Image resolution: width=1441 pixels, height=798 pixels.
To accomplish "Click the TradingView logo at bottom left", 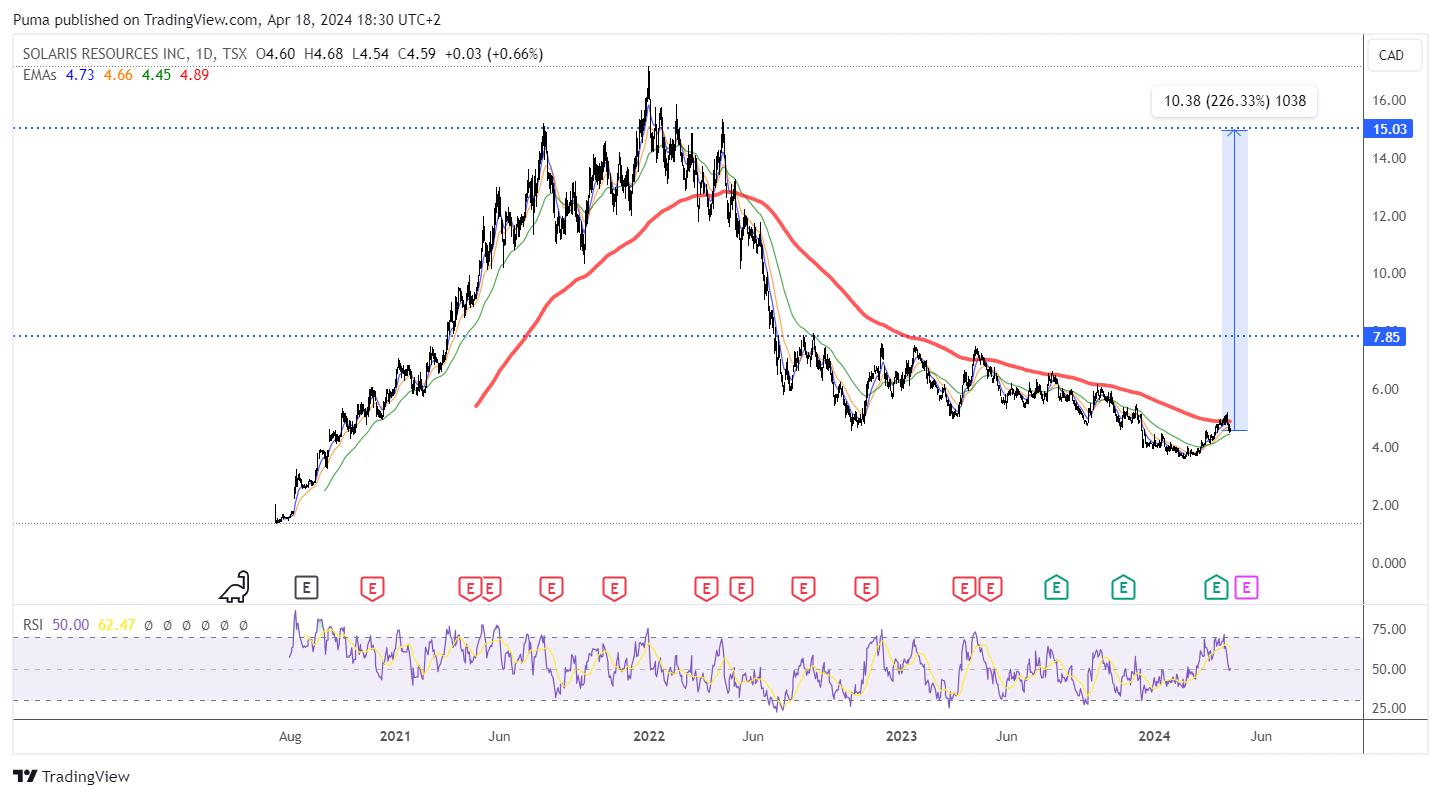I will pos(71,776).
